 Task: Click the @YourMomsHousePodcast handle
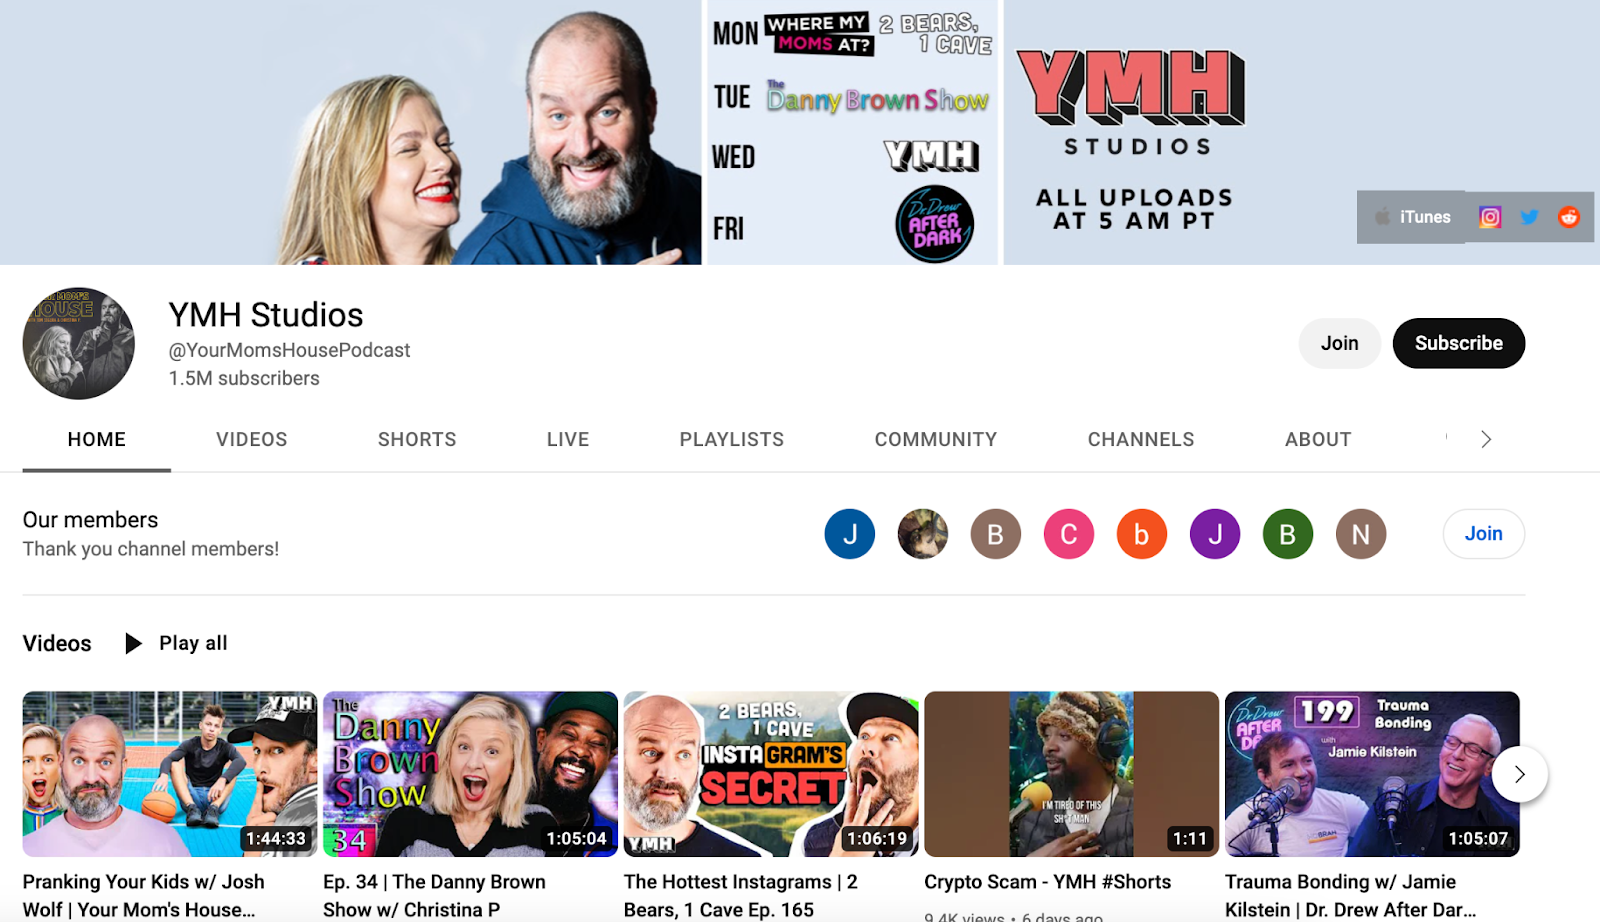tap(289, 350)
